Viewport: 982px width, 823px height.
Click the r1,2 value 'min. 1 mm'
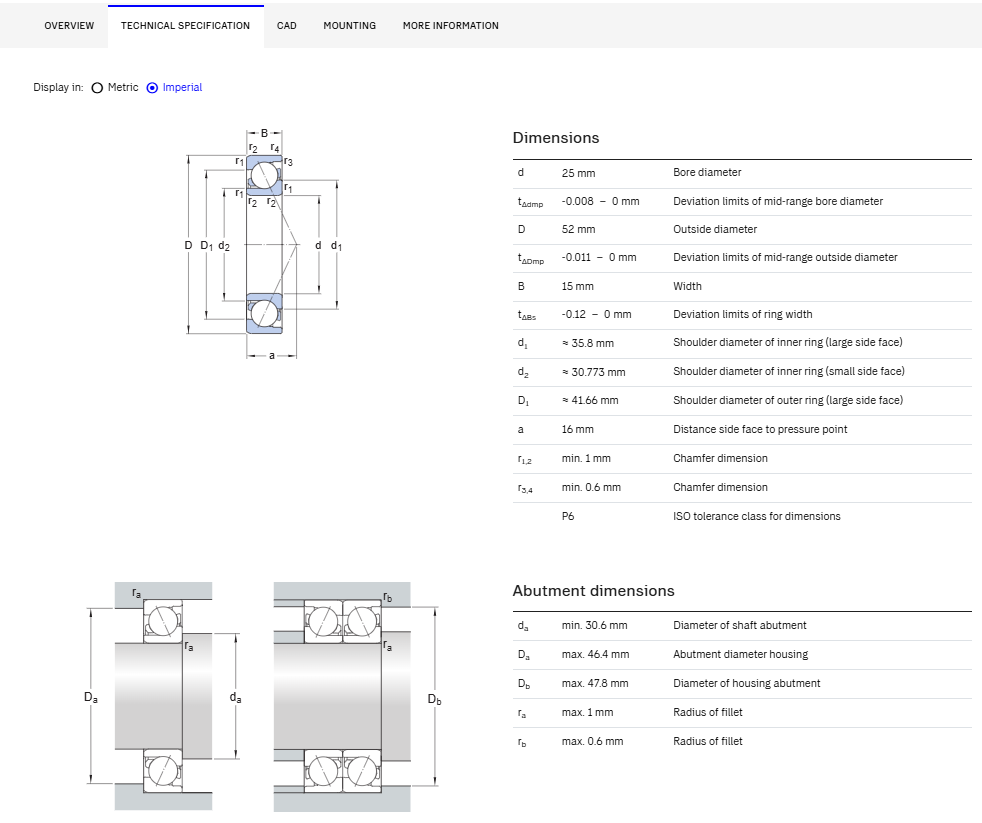586,458
